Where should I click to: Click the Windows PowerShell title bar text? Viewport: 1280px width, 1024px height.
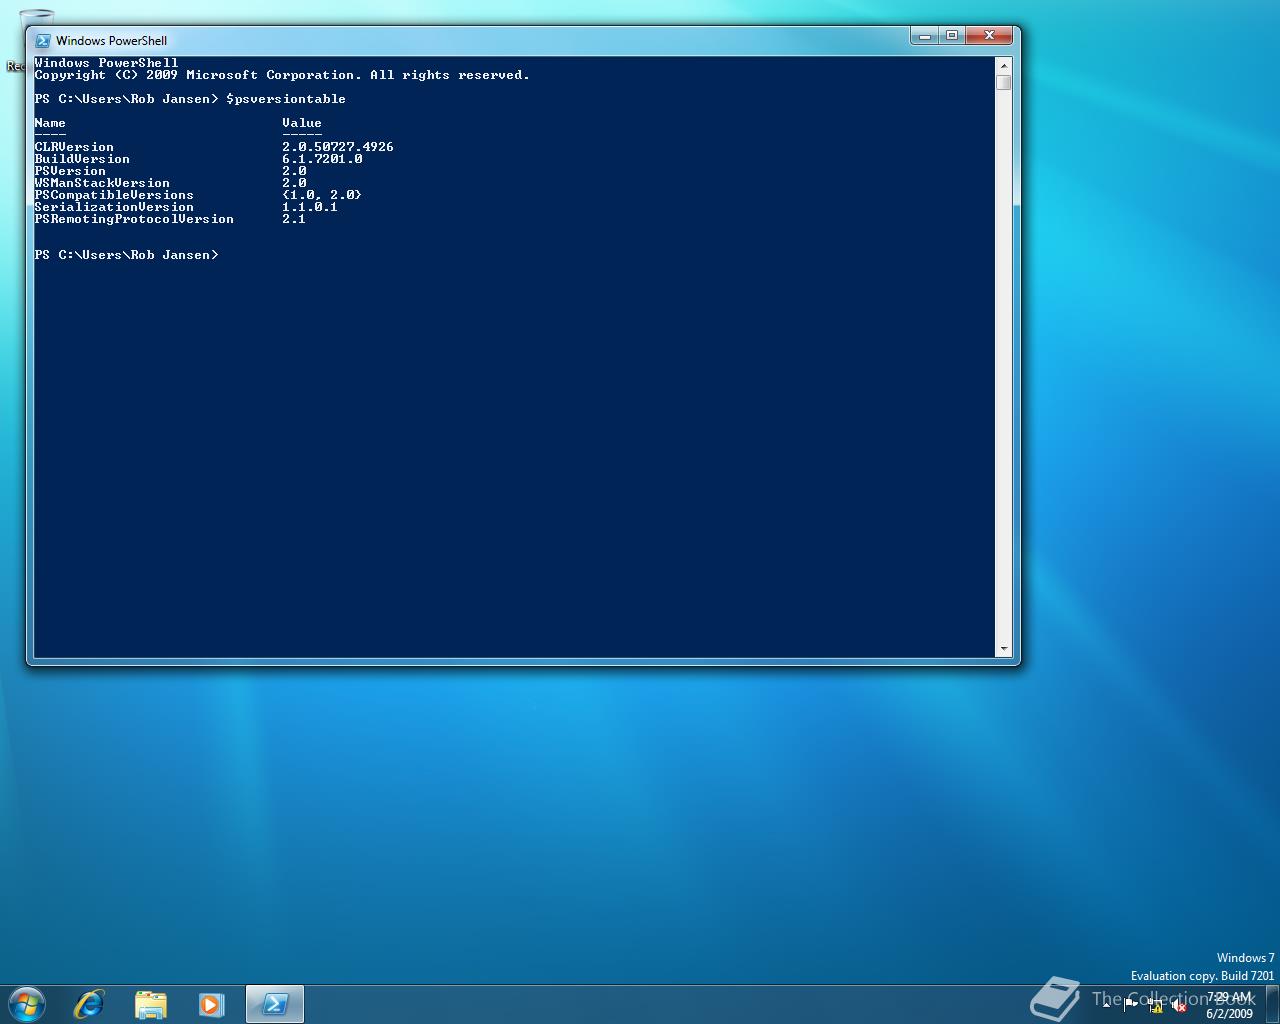coord(111,41)
